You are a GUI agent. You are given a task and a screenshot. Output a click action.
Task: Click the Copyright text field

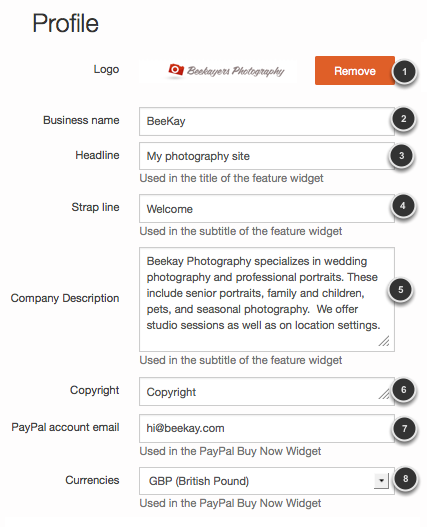pyautogui.click(x=267, y=392)
